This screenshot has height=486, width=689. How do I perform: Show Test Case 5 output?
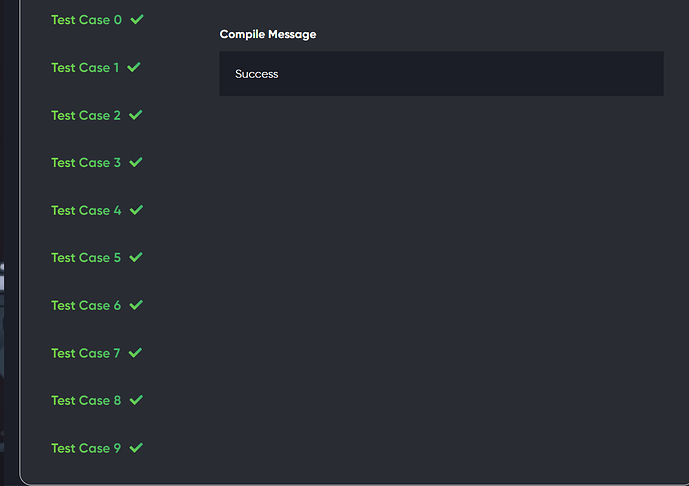click(x=86, y=258)
